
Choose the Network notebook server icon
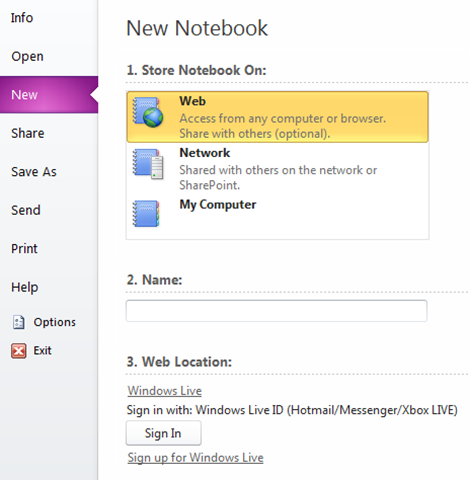tap(148, 164)
